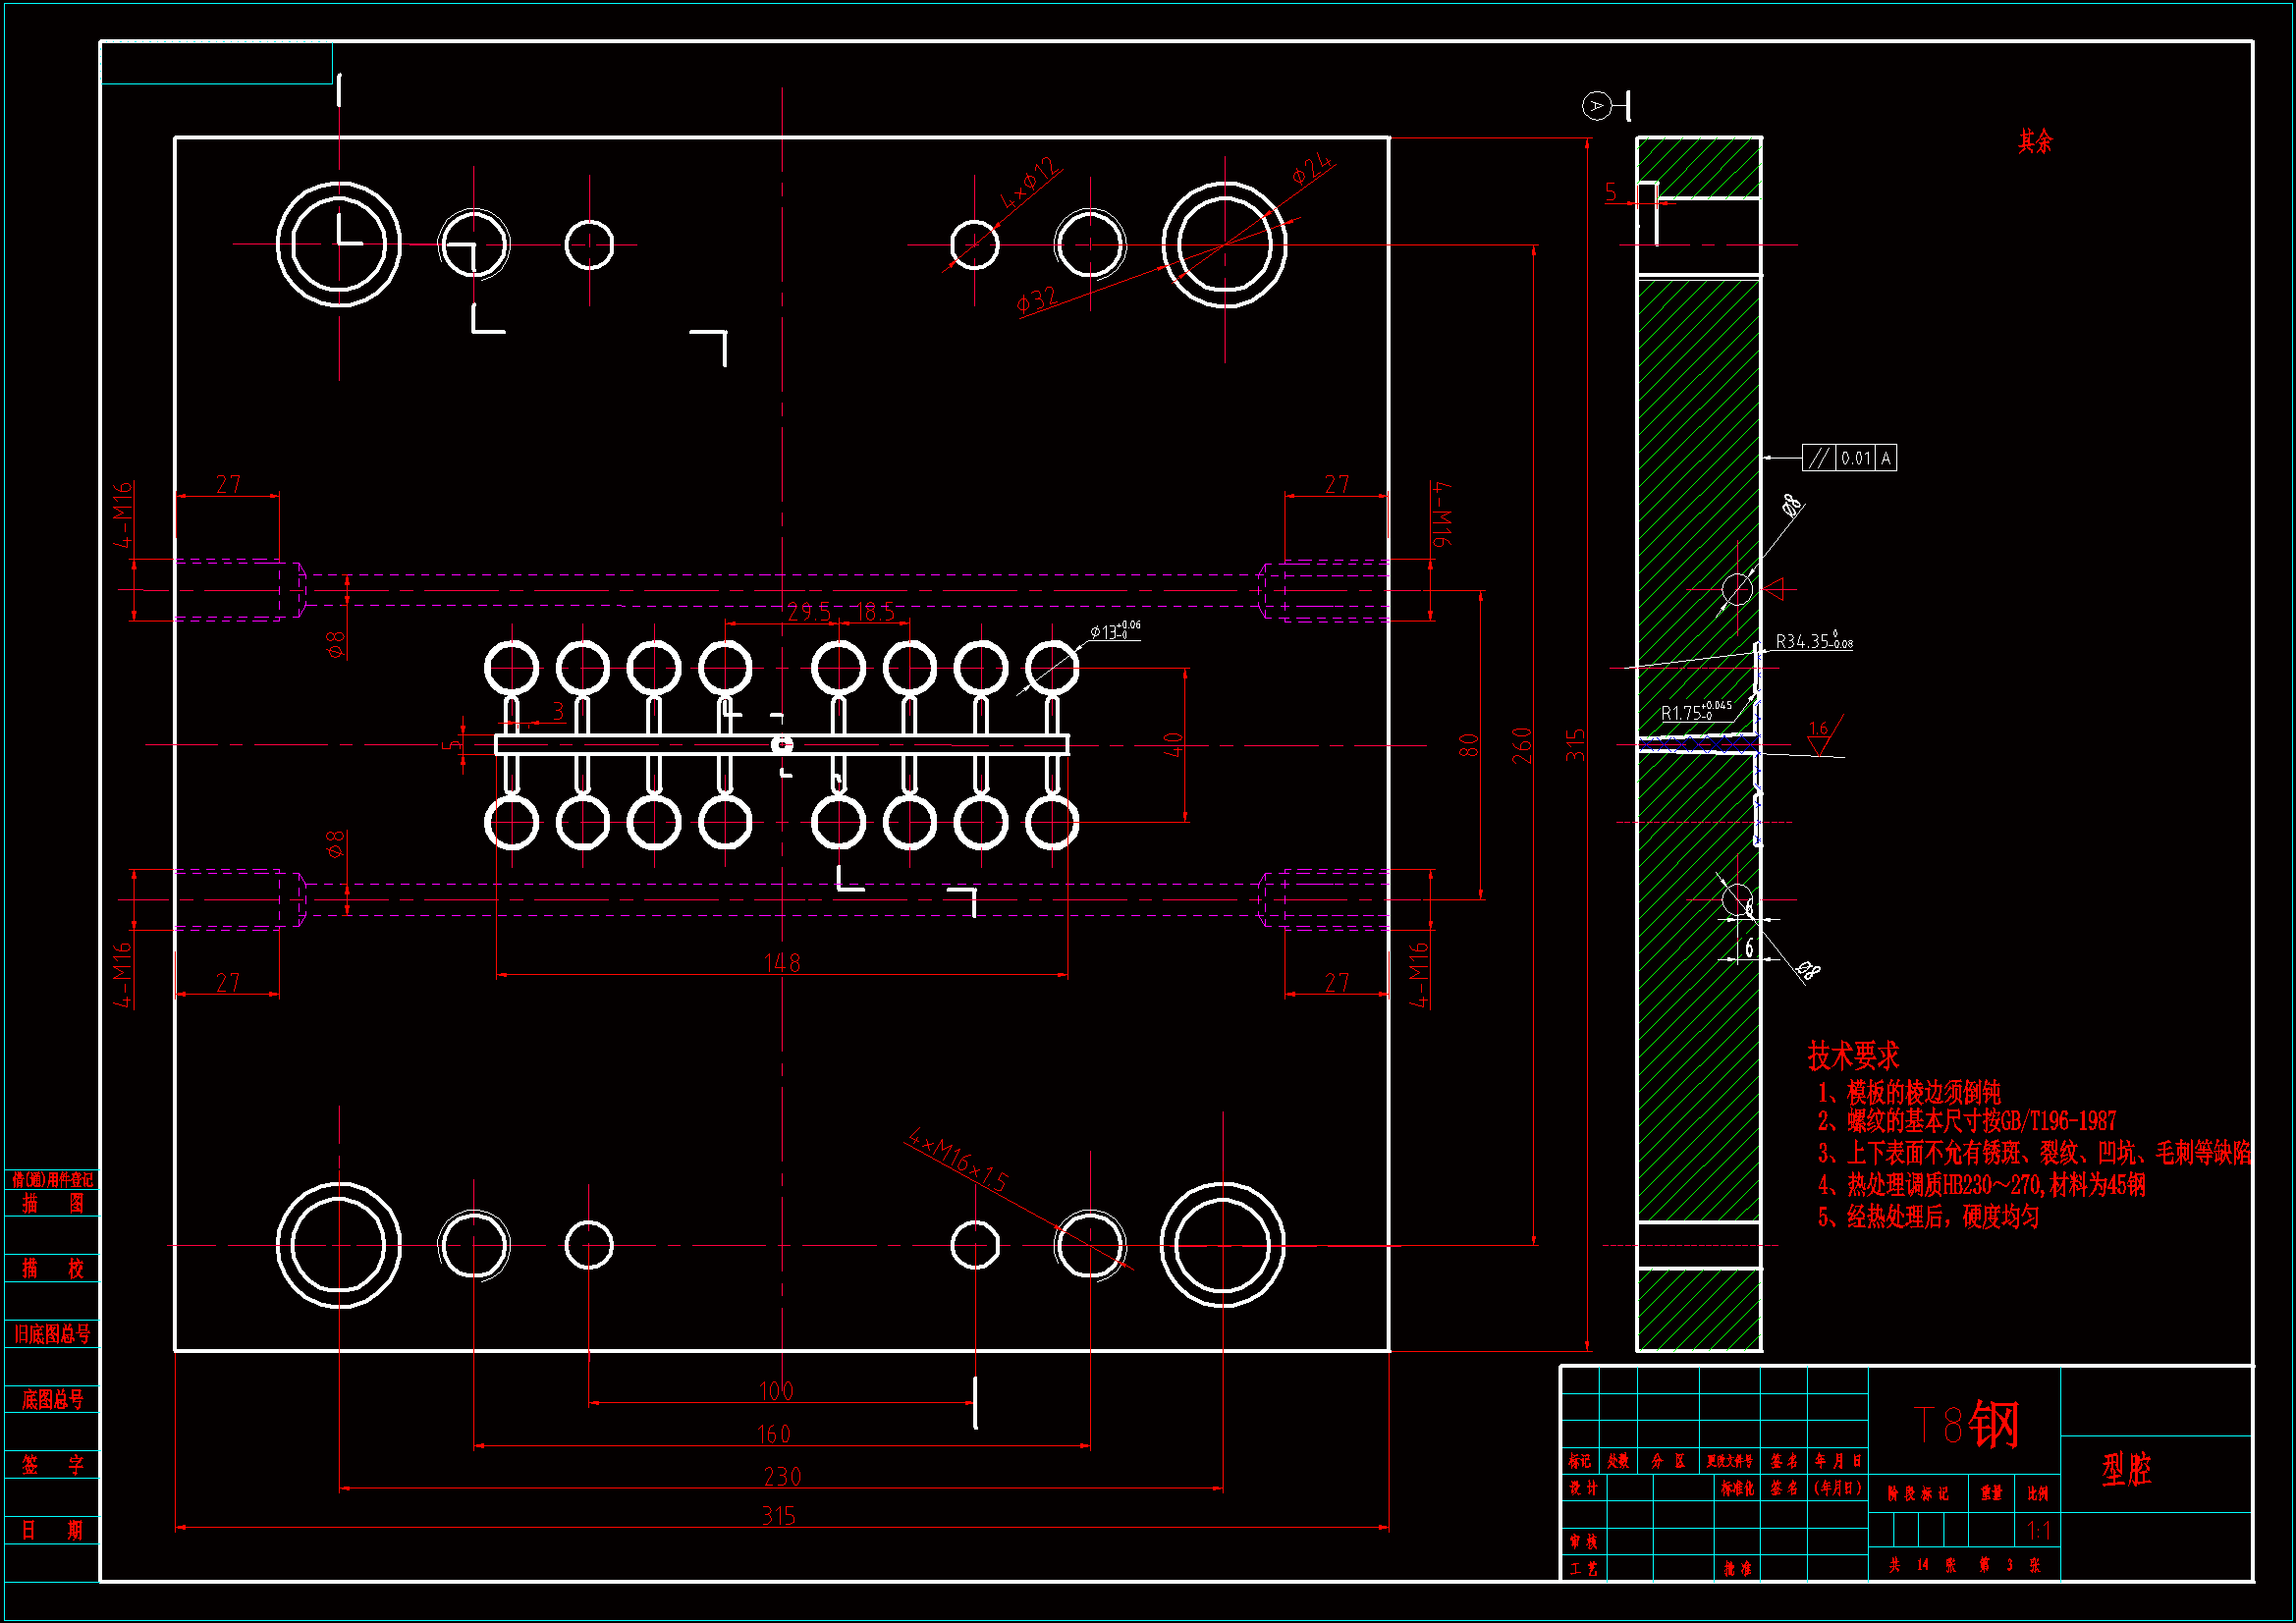Image resolution: width=2296 pixels, height=1623 pixels.
Task: Click the 4×M16×1.5 thread callout
Action: point(957,1159)
